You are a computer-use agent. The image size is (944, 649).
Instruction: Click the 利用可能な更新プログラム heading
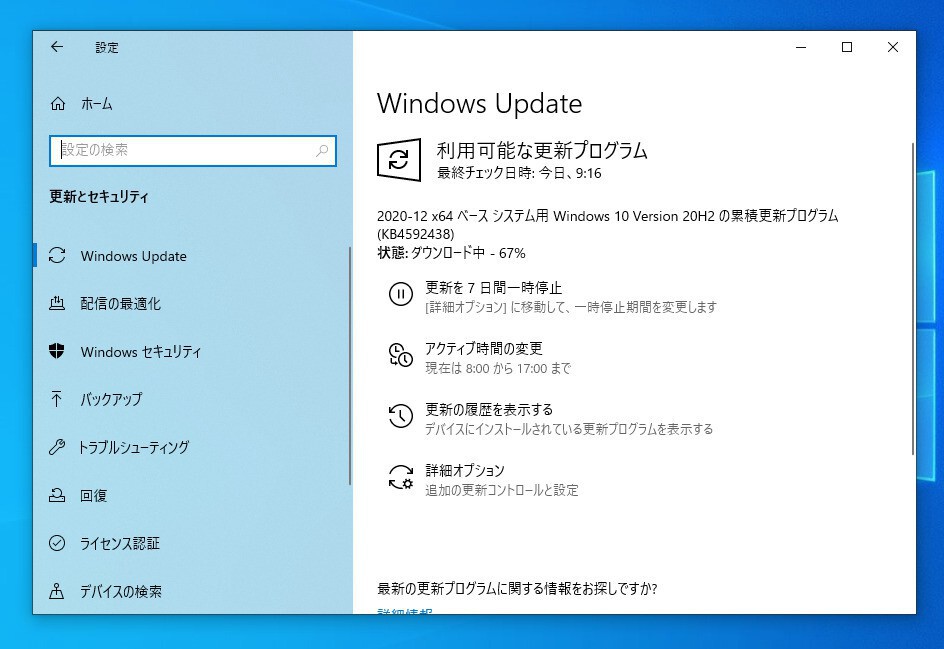tap(542, 151)
